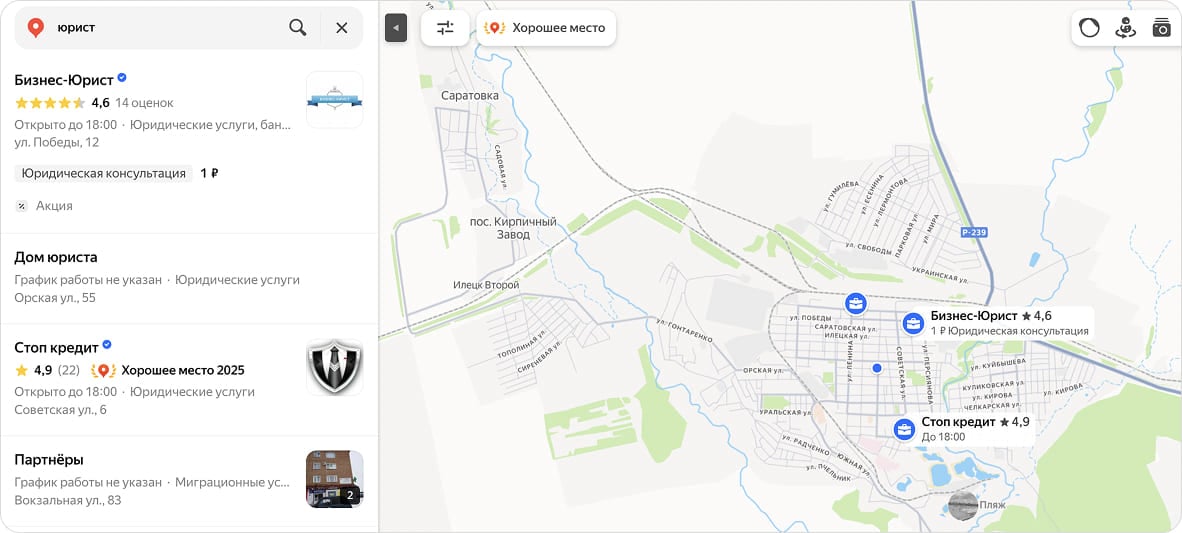The height and width of the screenshot is (533, 1182).
Task: Click the "Бизнес-Юрист ★ 4,6" map label
Action: point(991,316)
